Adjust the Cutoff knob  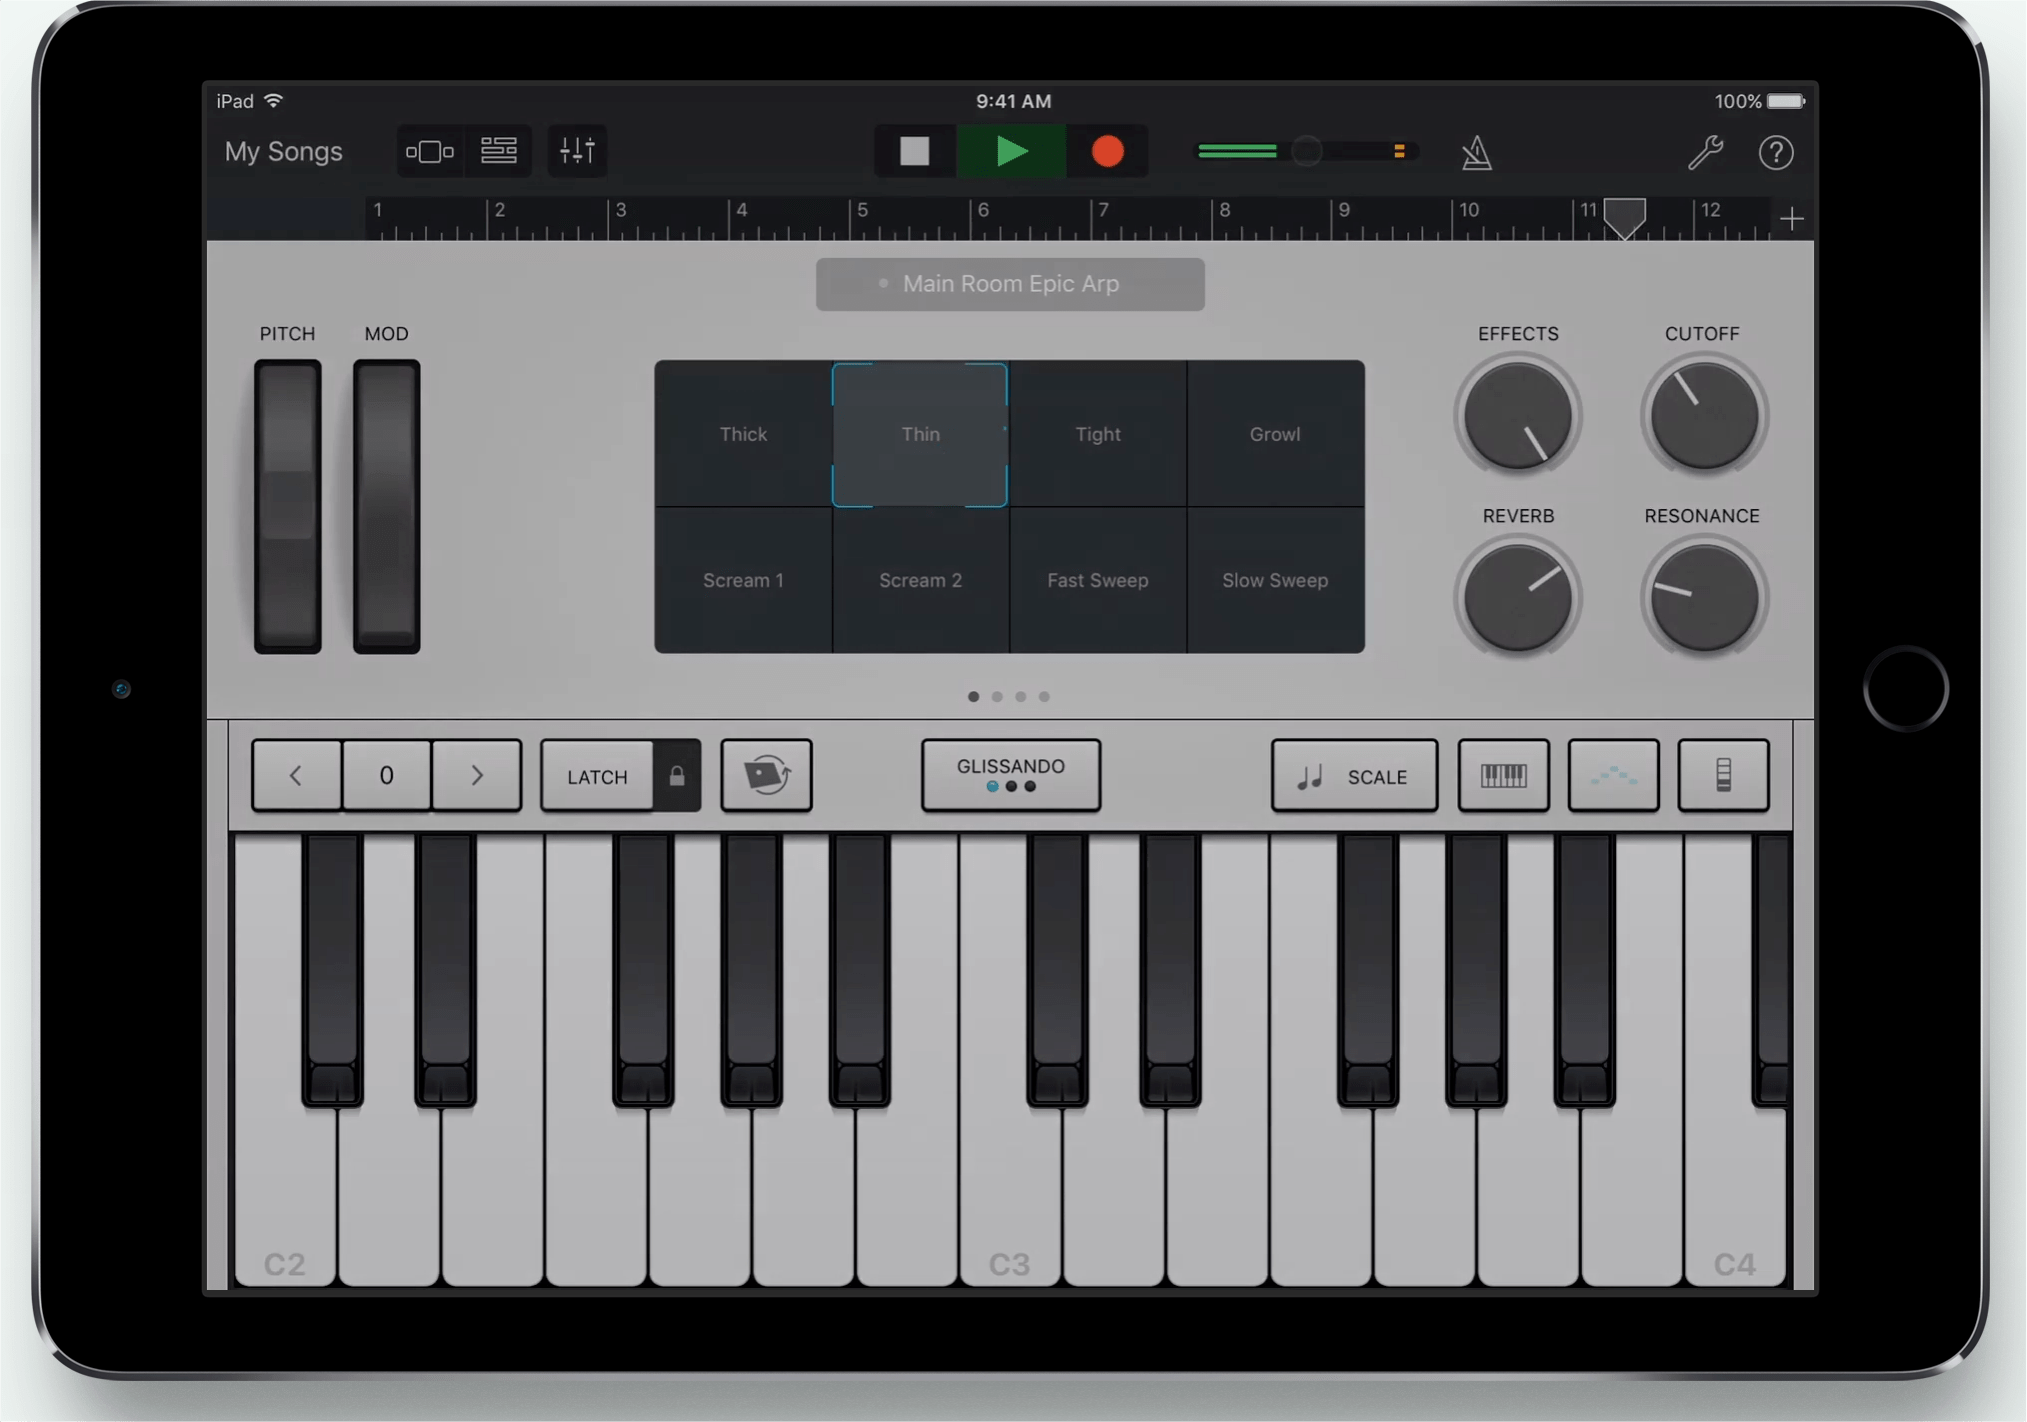(x=1701, y=417)
